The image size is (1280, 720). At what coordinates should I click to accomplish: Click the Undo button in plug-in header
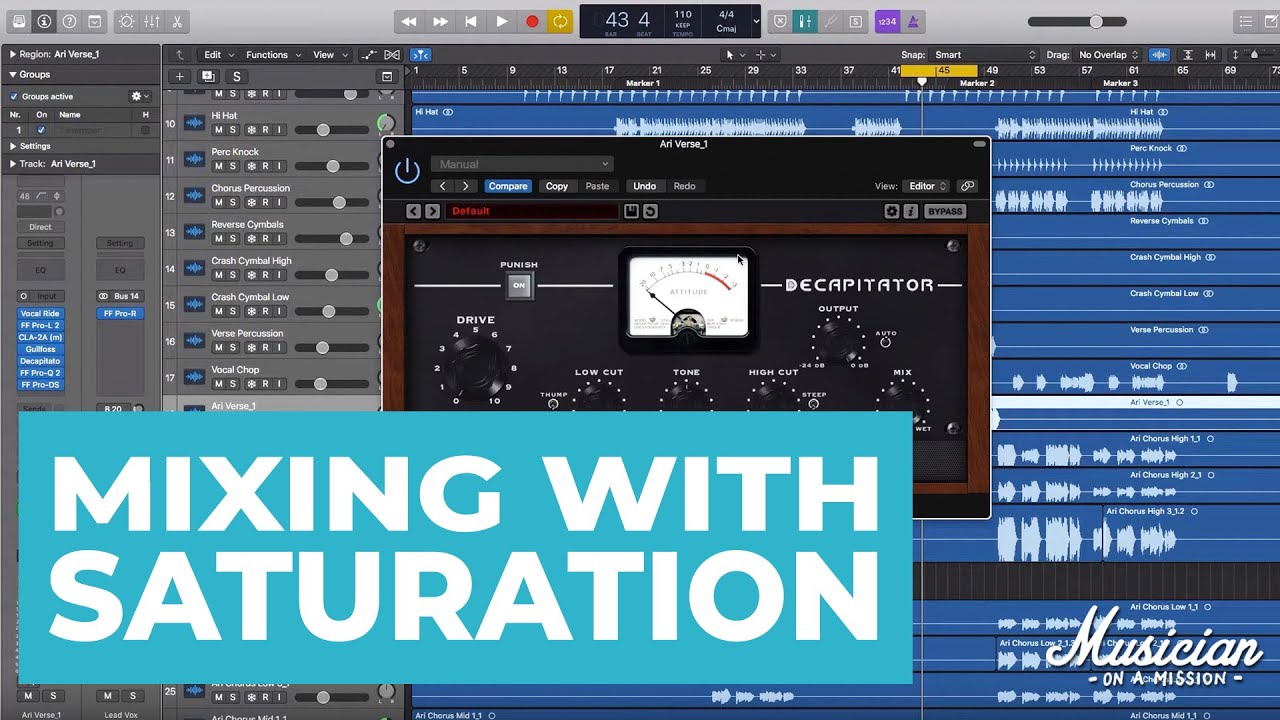(x=645, y=186)
